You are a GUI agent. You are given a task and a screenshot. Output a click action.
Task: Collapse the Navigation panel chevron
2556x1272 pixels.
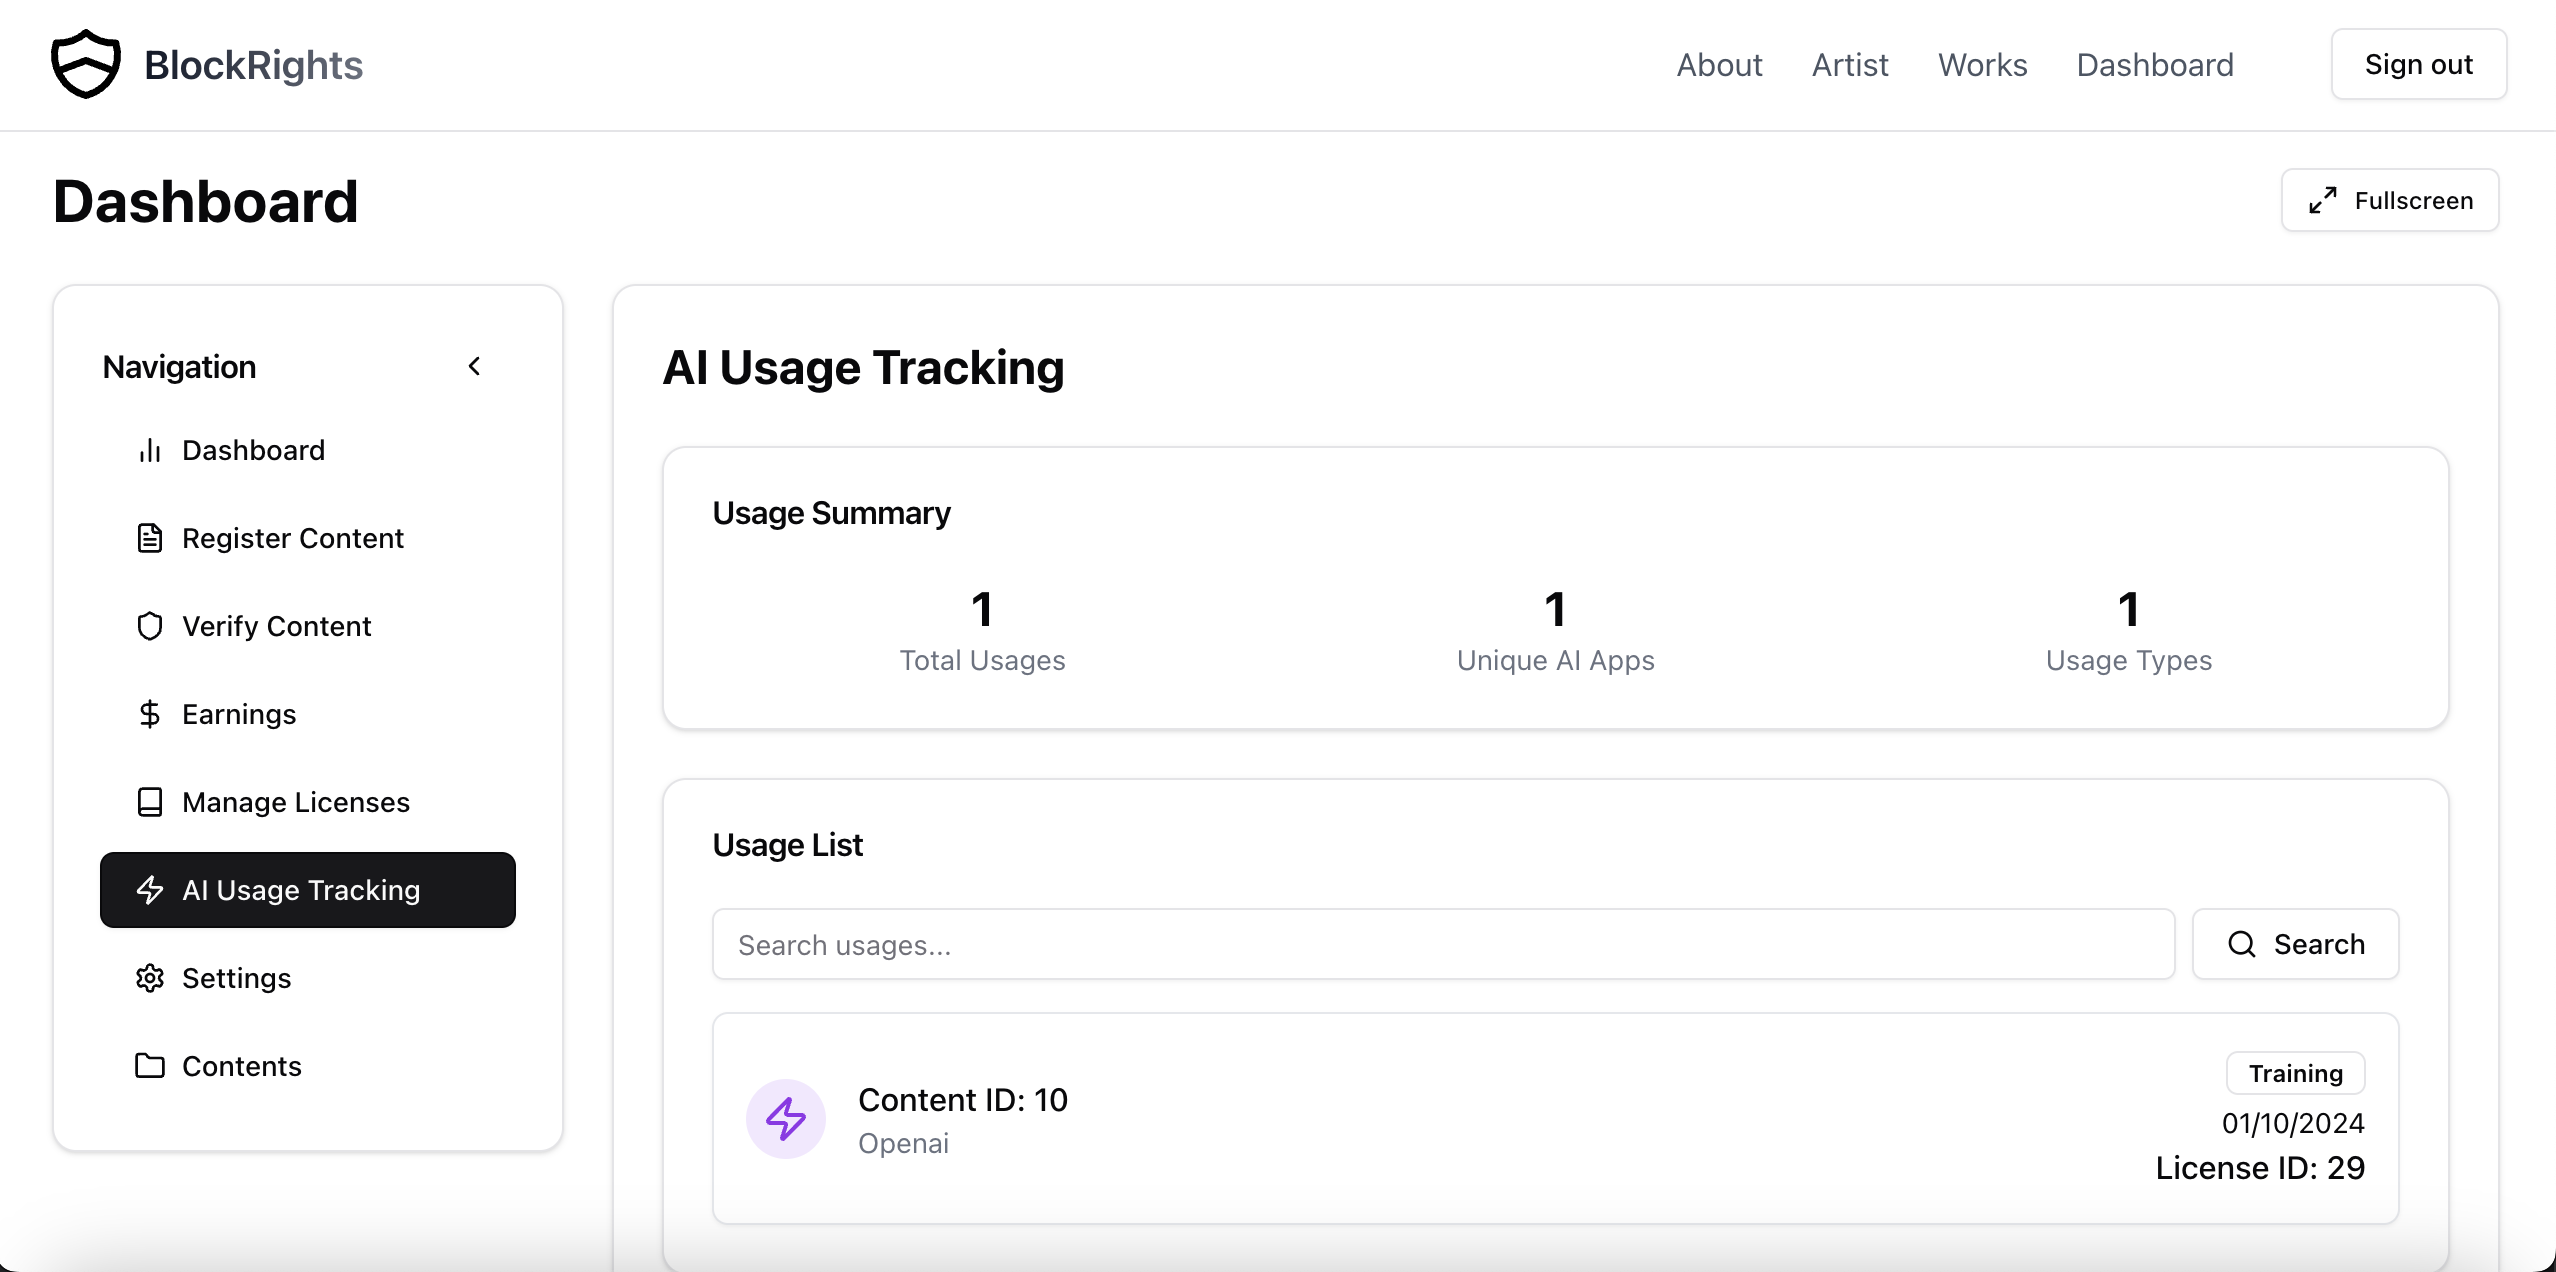click(475, 367)
